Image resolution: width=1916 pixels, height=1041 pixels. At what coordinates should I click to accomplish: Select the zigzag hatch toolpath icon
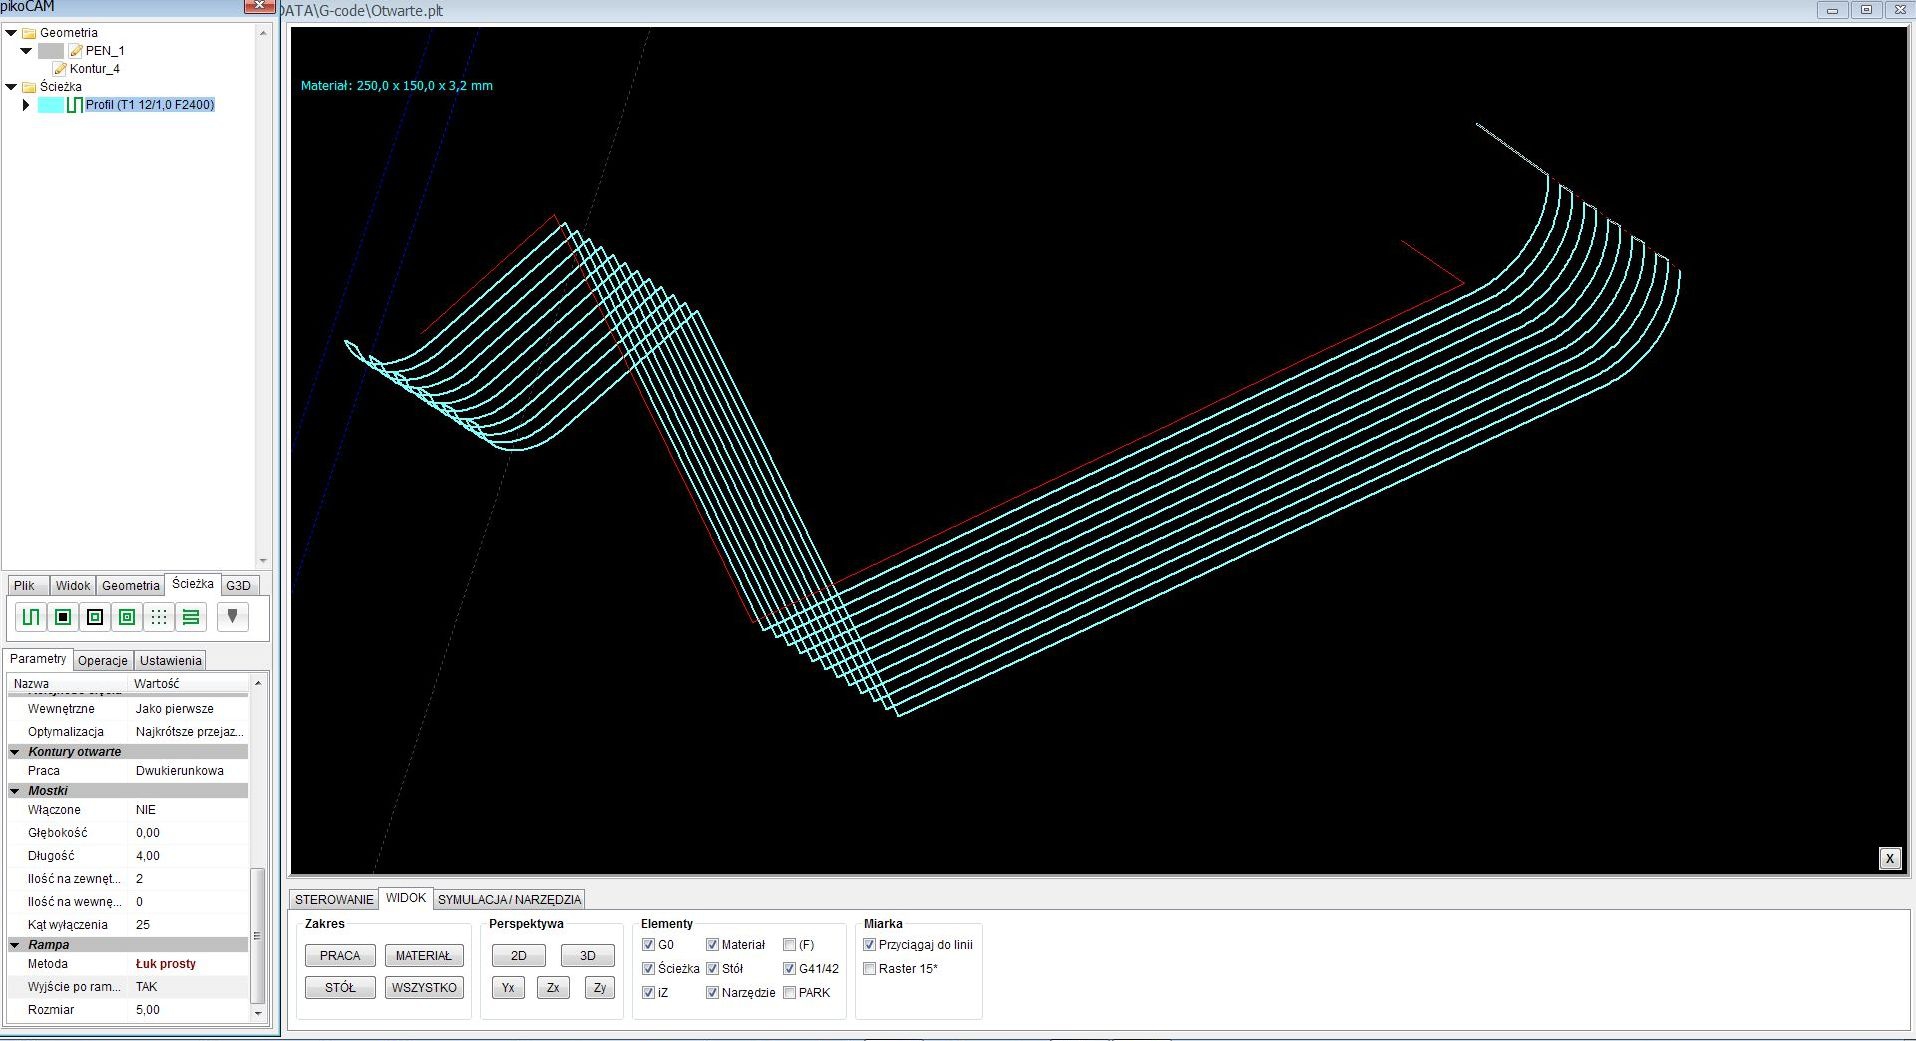point(191,617)
